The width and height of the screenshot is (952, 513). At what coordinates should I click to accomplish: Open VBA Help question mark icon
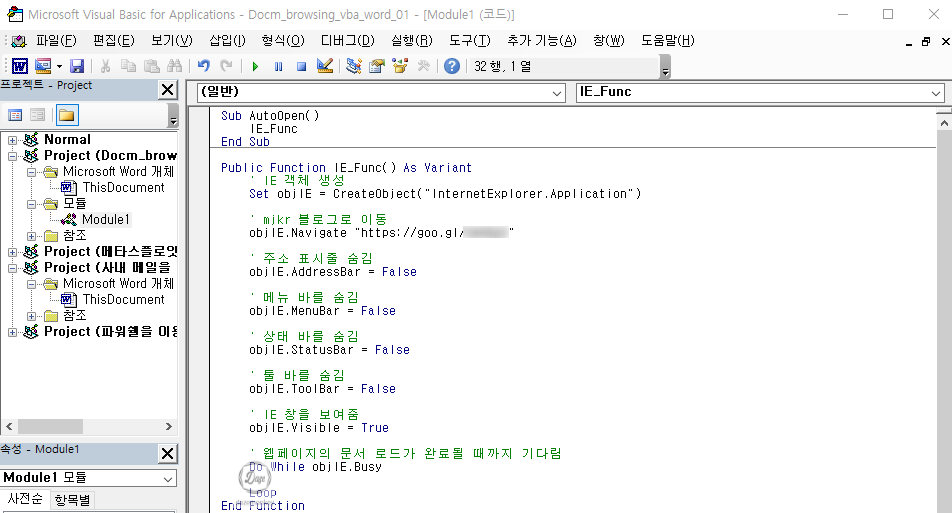(452, 66)
